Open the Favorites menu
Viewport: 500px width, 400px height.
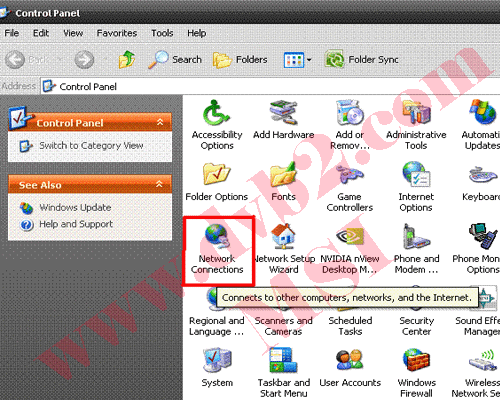pyautogui.click(x=117, y=33)
